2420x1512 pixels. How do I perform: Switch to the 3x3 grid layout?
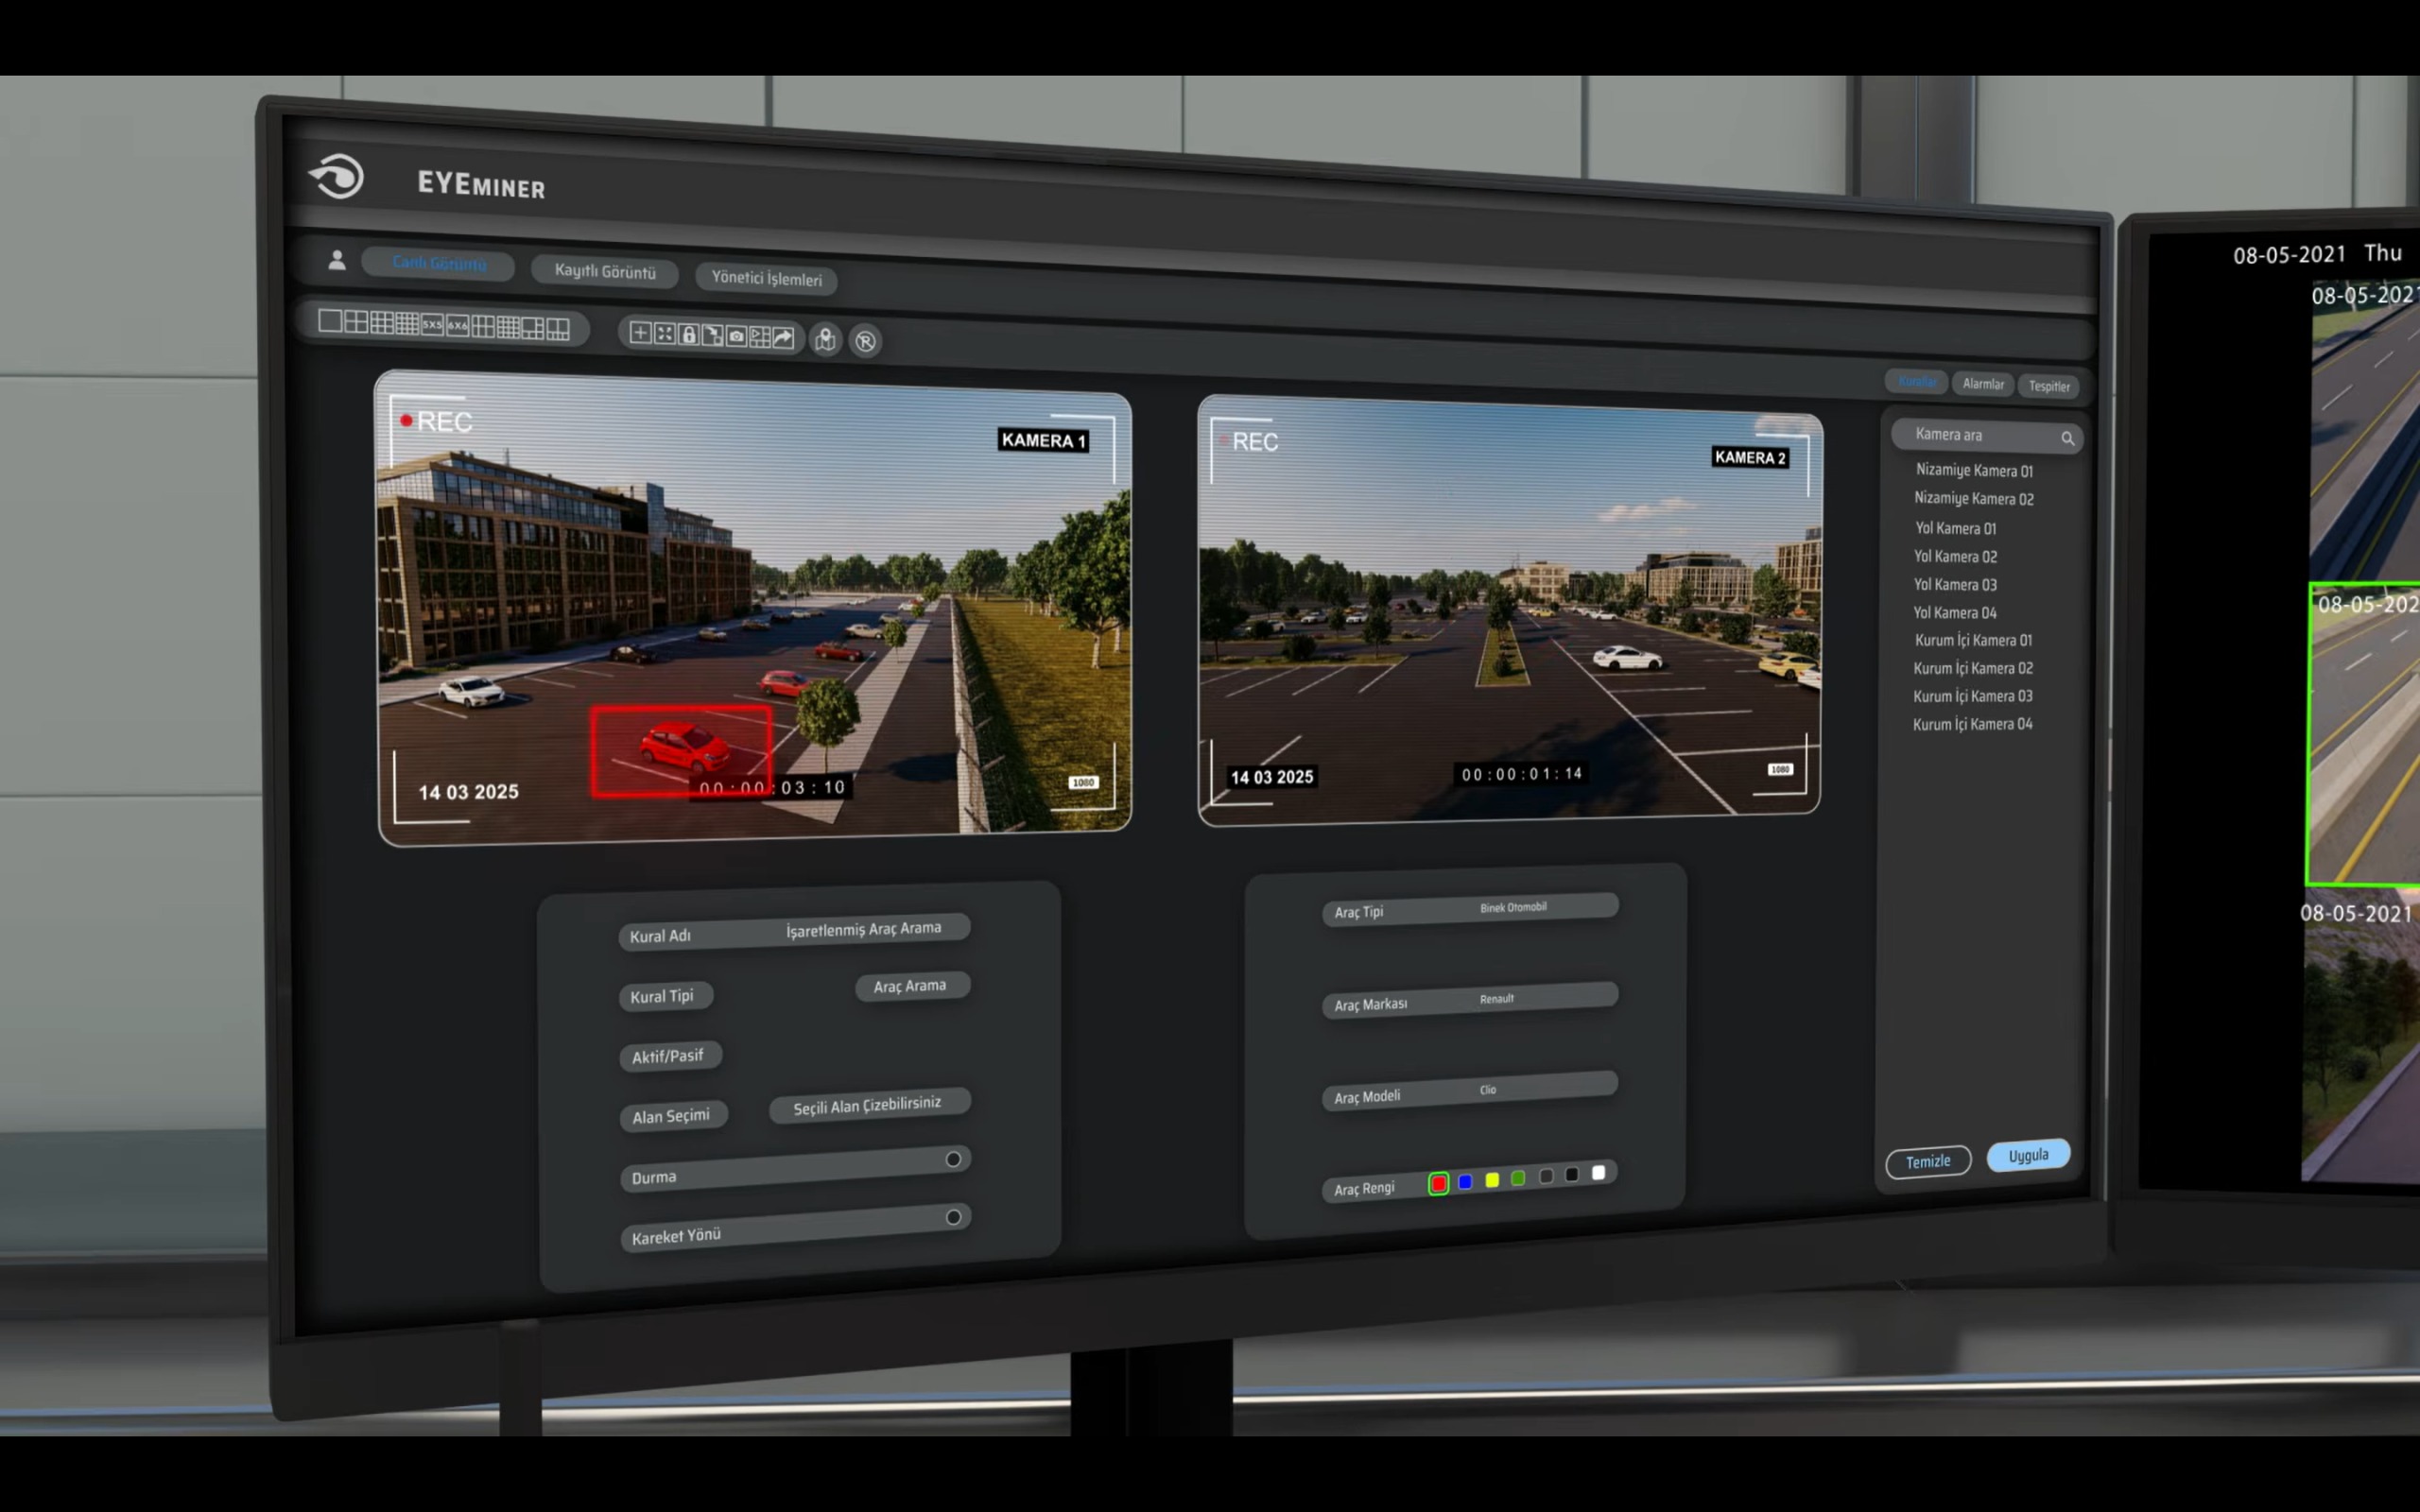coord(381,322)
